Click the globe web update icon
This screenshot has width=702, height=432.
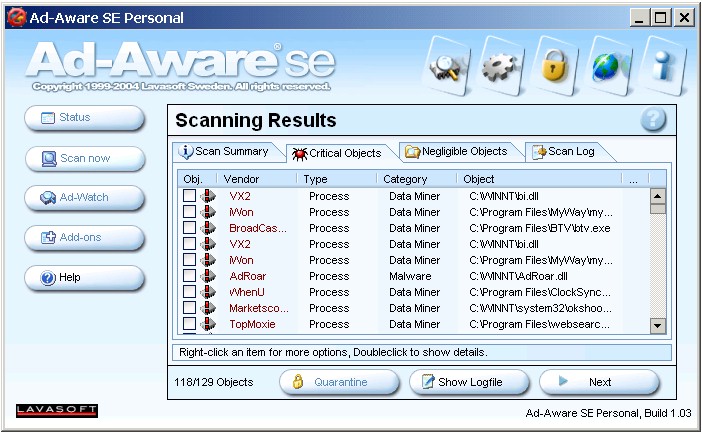coord(609,67)
